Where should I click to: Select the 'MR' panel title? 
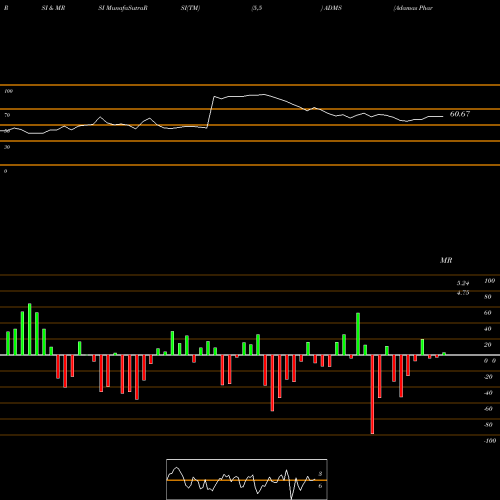click(x=446, y=260)
